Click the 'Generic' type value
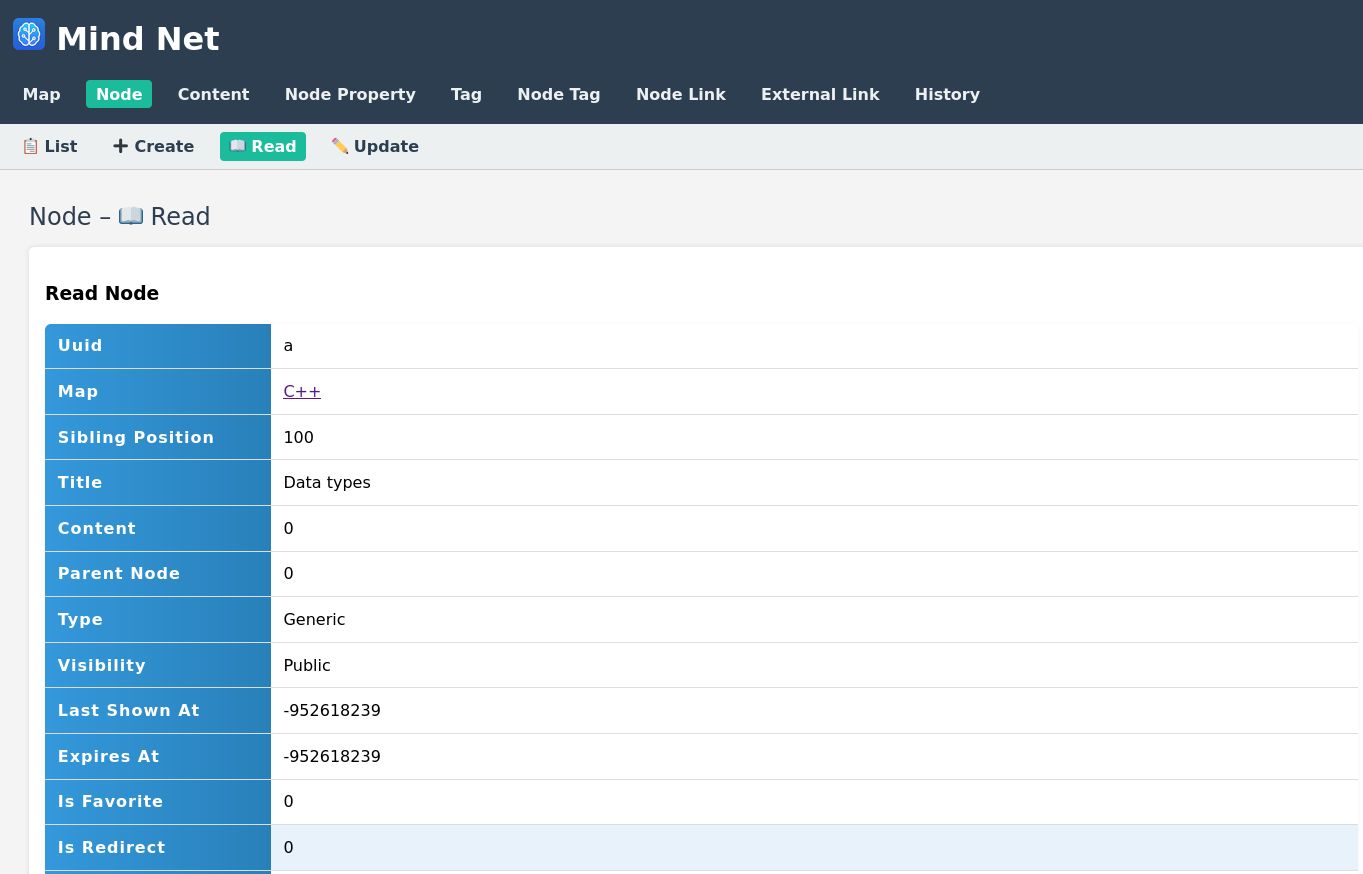This screenshot has height=874, width=1363. pyautogui.click(x=314, y=619)
